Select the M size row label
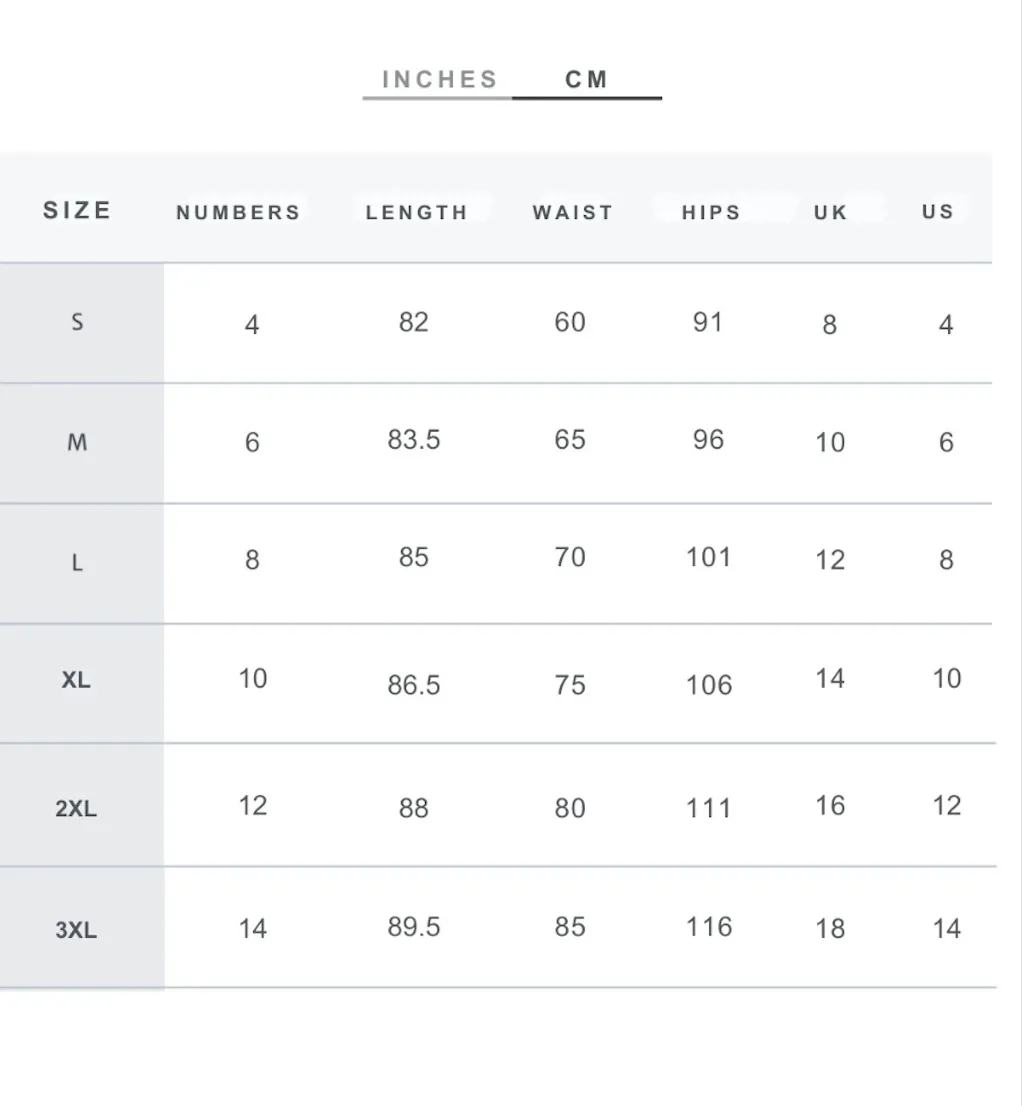The width and height of the screenshot is (1022, 1106). click(x=78, y=442)
